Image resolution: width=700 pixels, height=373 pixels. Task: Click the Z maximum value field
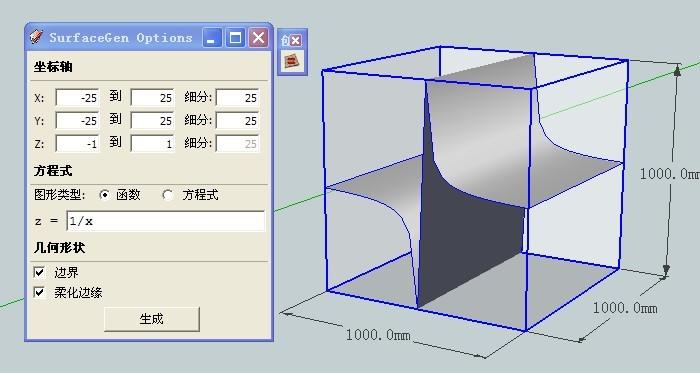152,144
